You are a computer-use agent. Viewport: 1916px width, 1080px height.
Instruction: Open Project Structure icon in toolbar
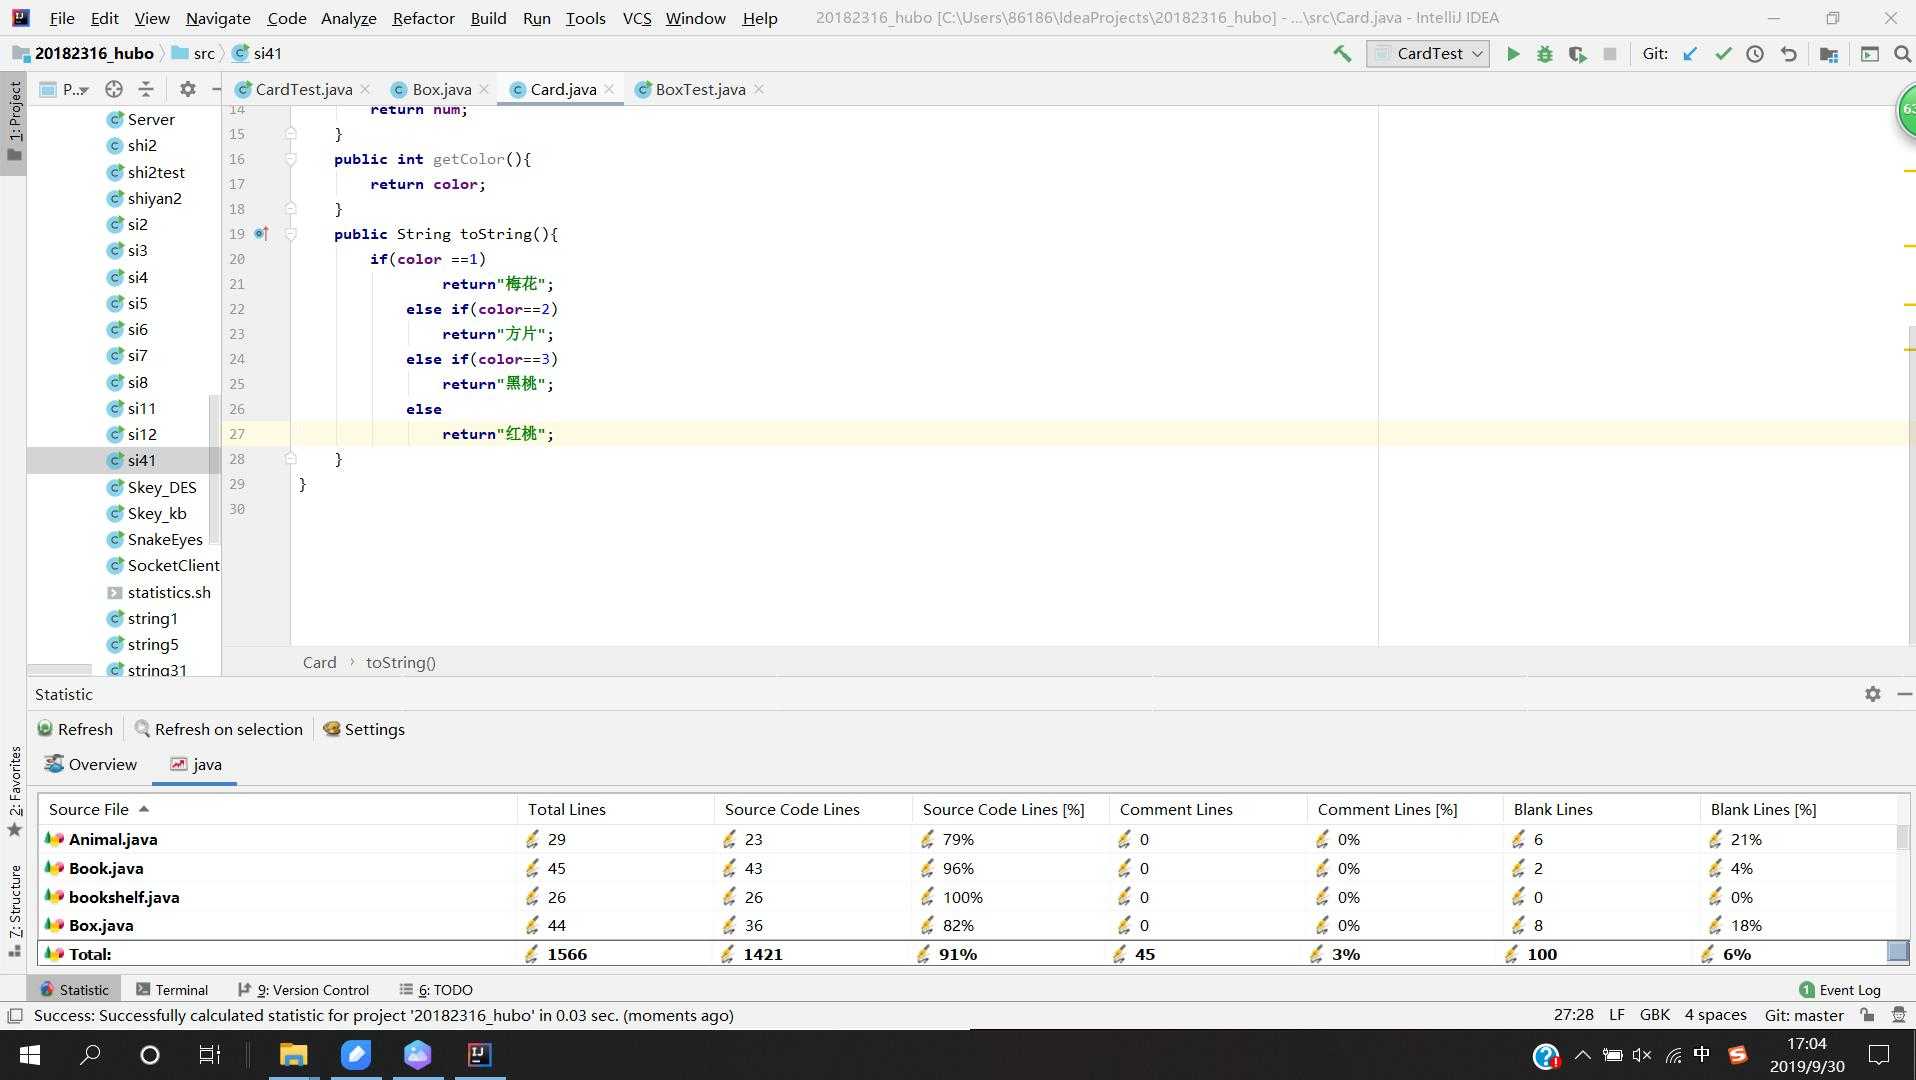click(x=1829, y=54)
